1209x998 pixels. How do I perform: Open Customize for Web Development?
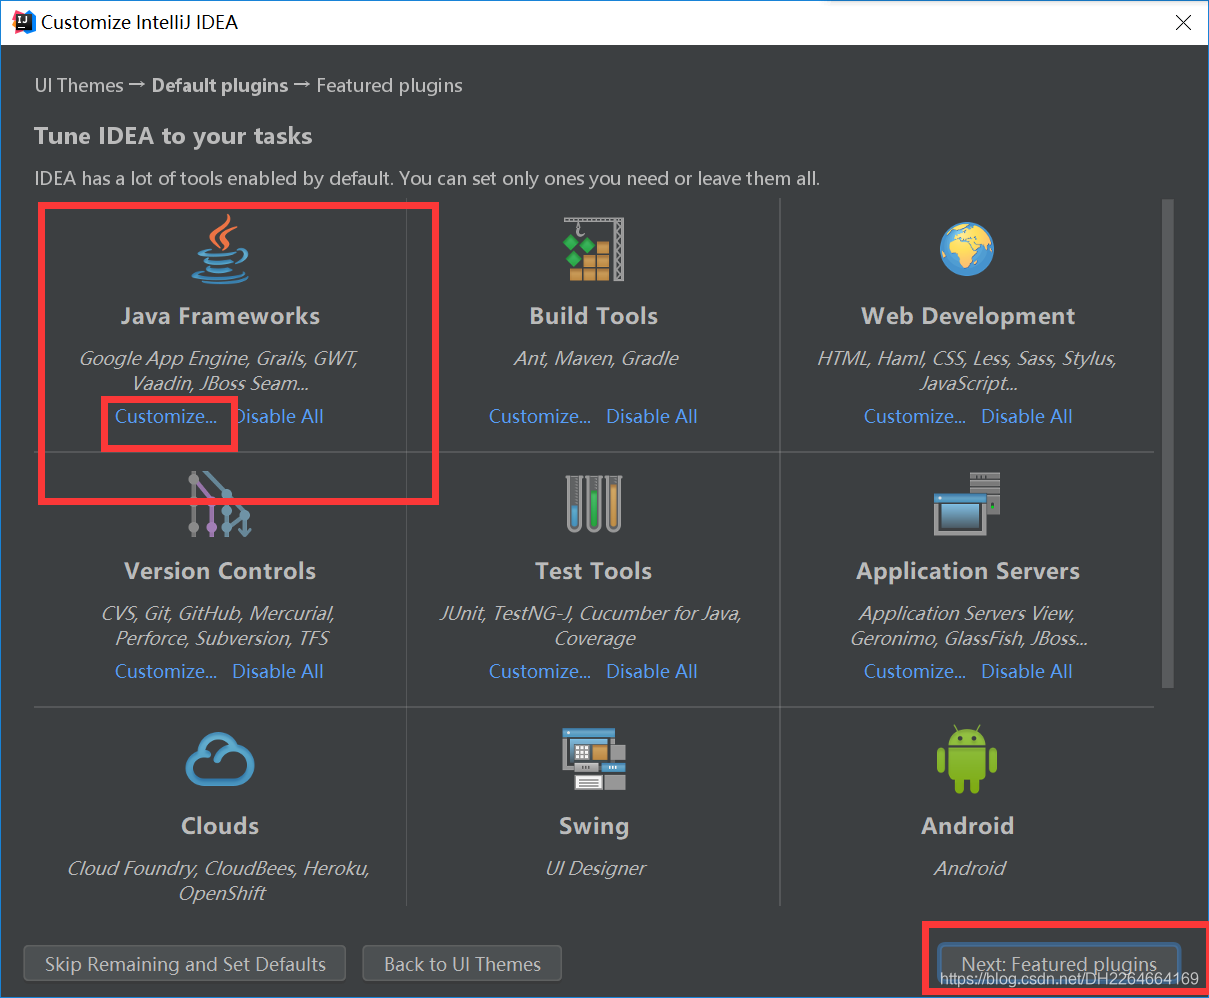[915, 416]
